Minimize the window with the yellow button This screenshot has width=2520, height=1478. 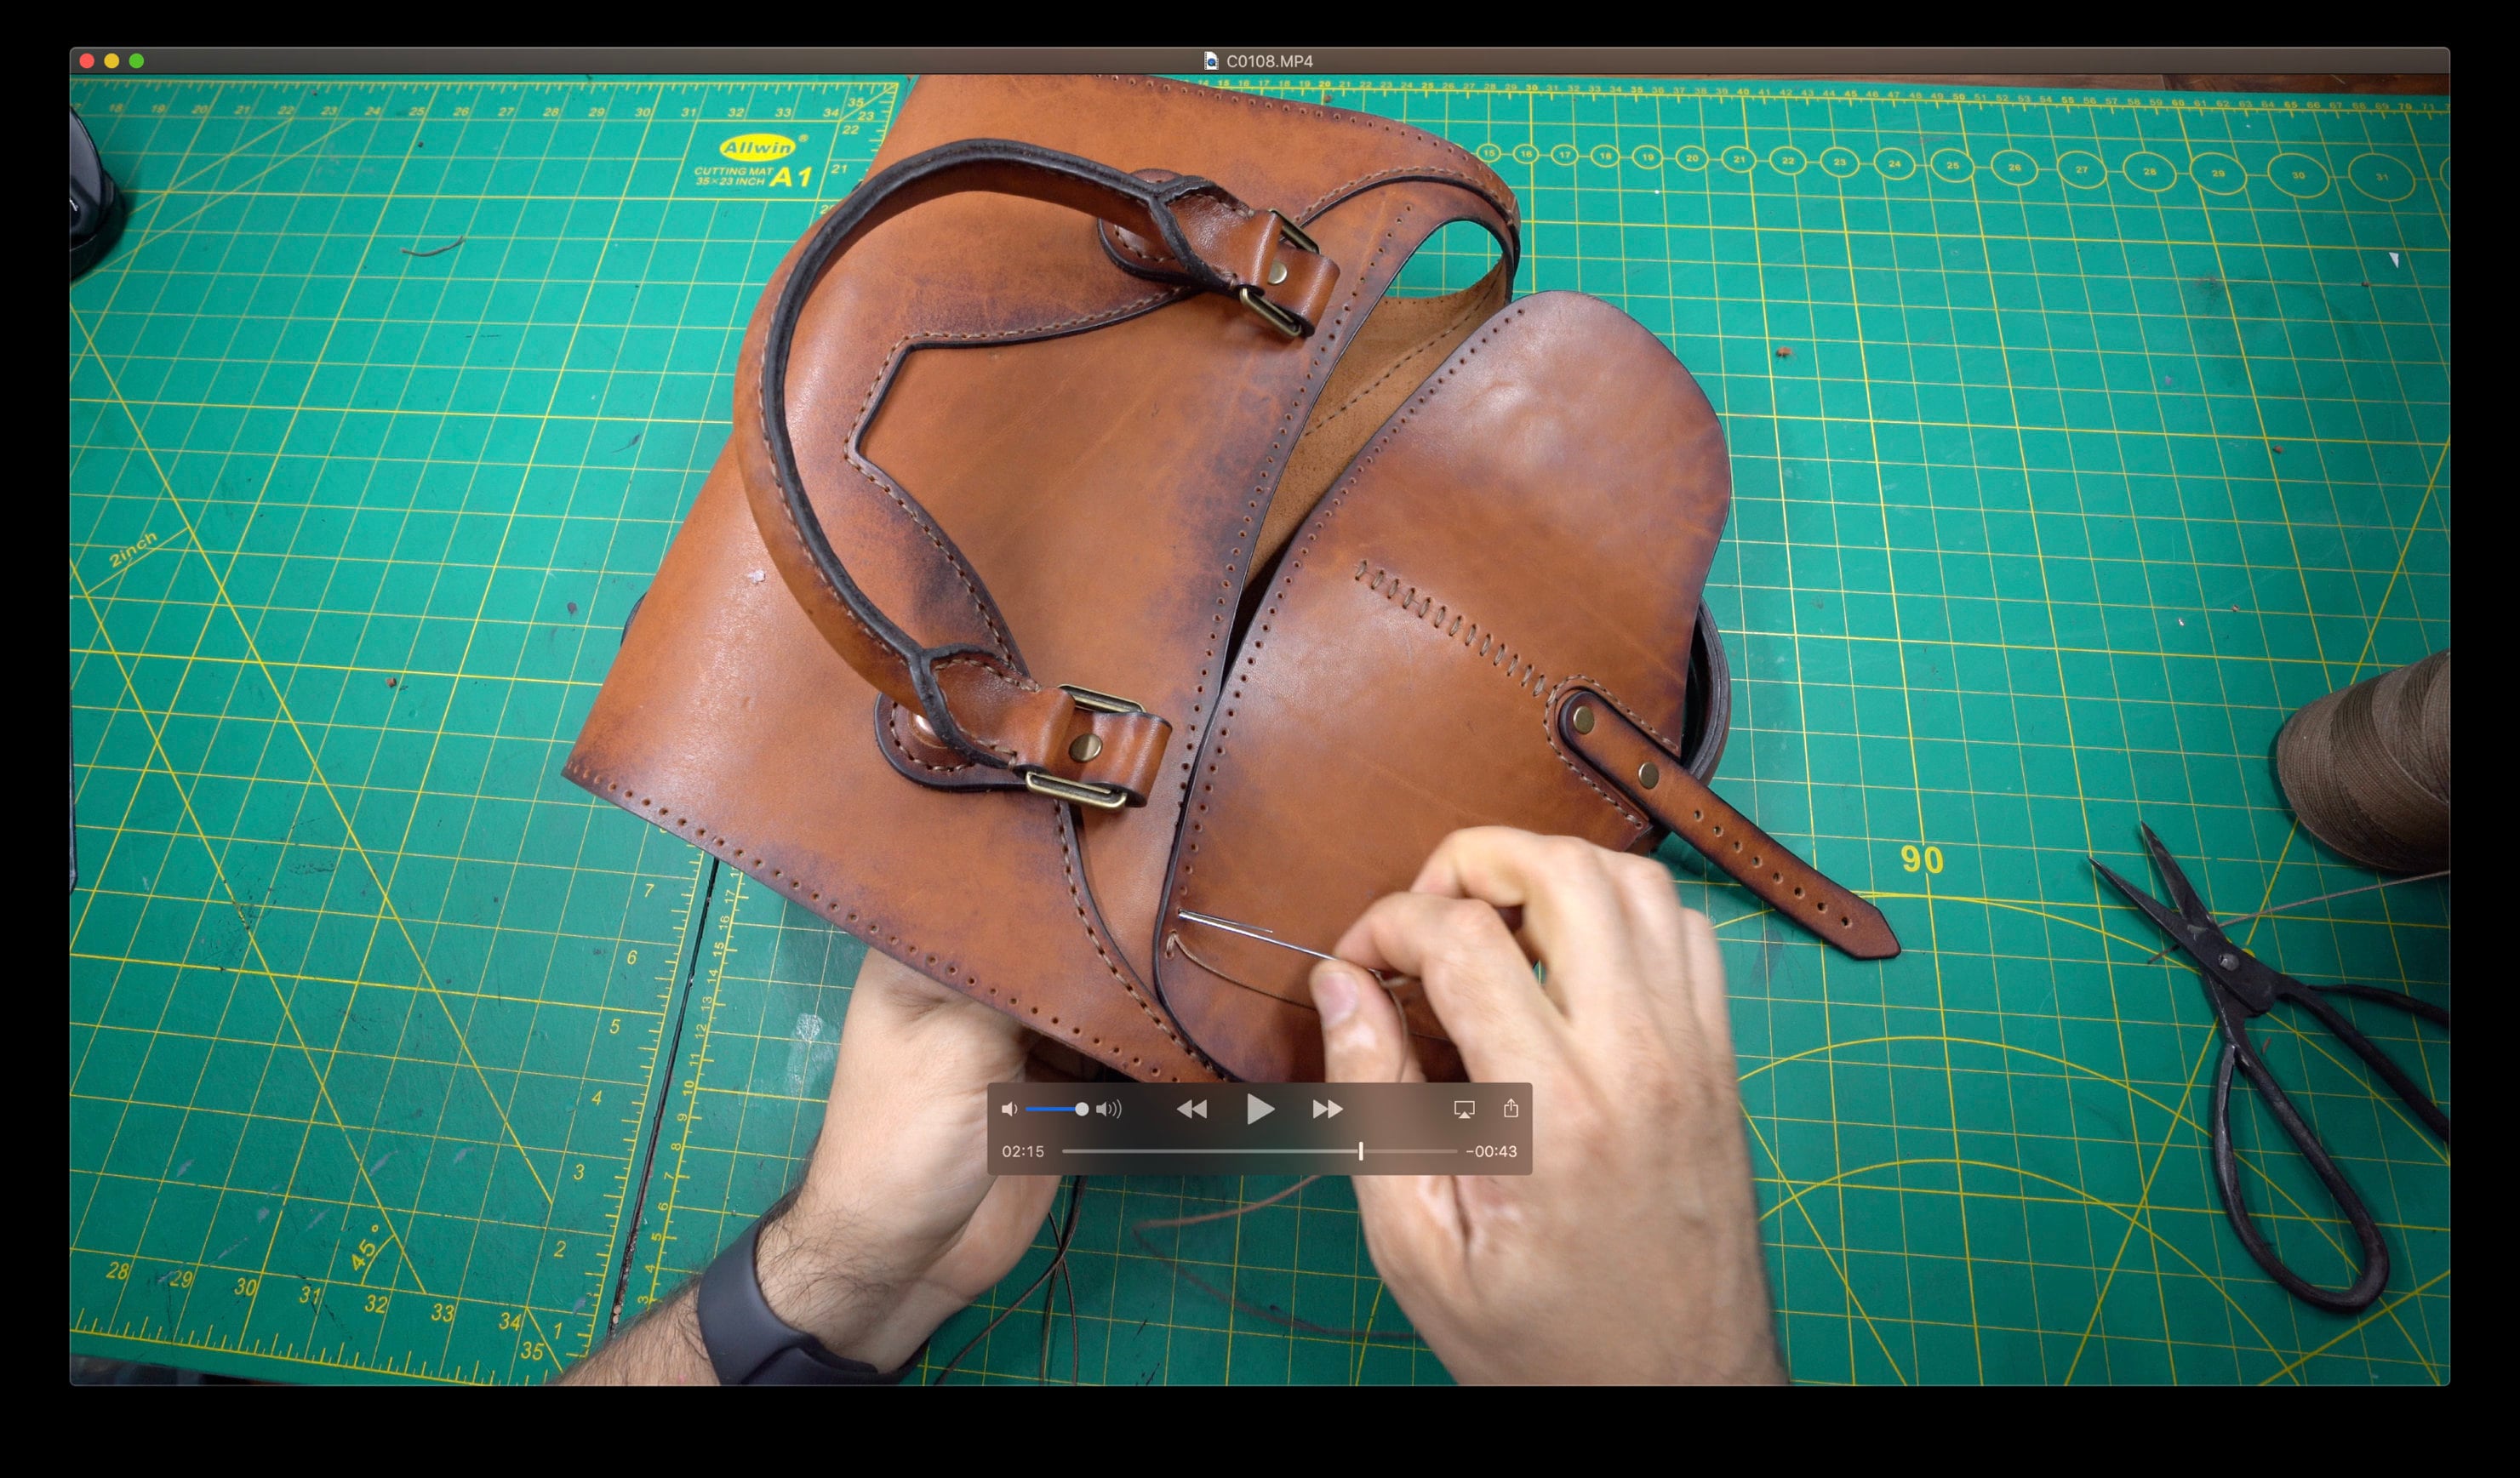click(112, 61)
